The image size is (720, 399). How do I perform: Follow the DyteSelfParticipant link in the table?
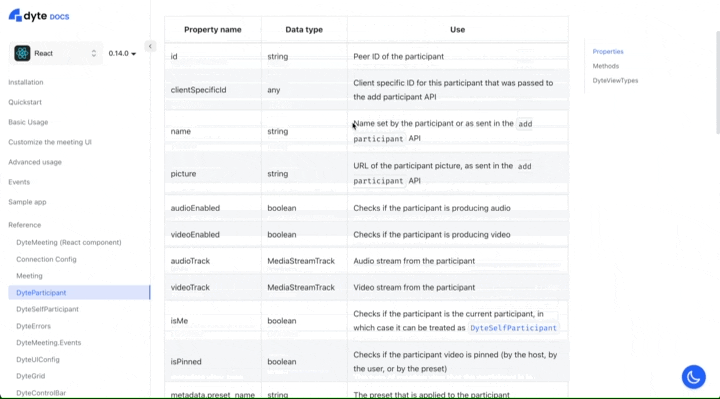point(513,328)
